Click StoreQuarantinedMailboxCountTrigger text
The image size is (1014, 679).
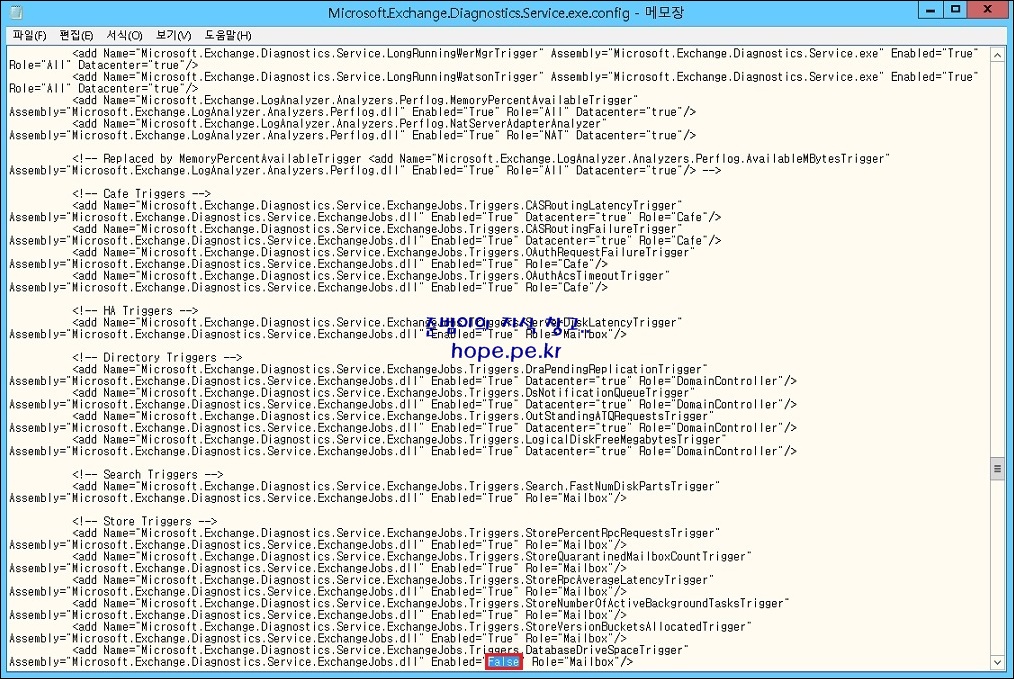tap(636, 555)
